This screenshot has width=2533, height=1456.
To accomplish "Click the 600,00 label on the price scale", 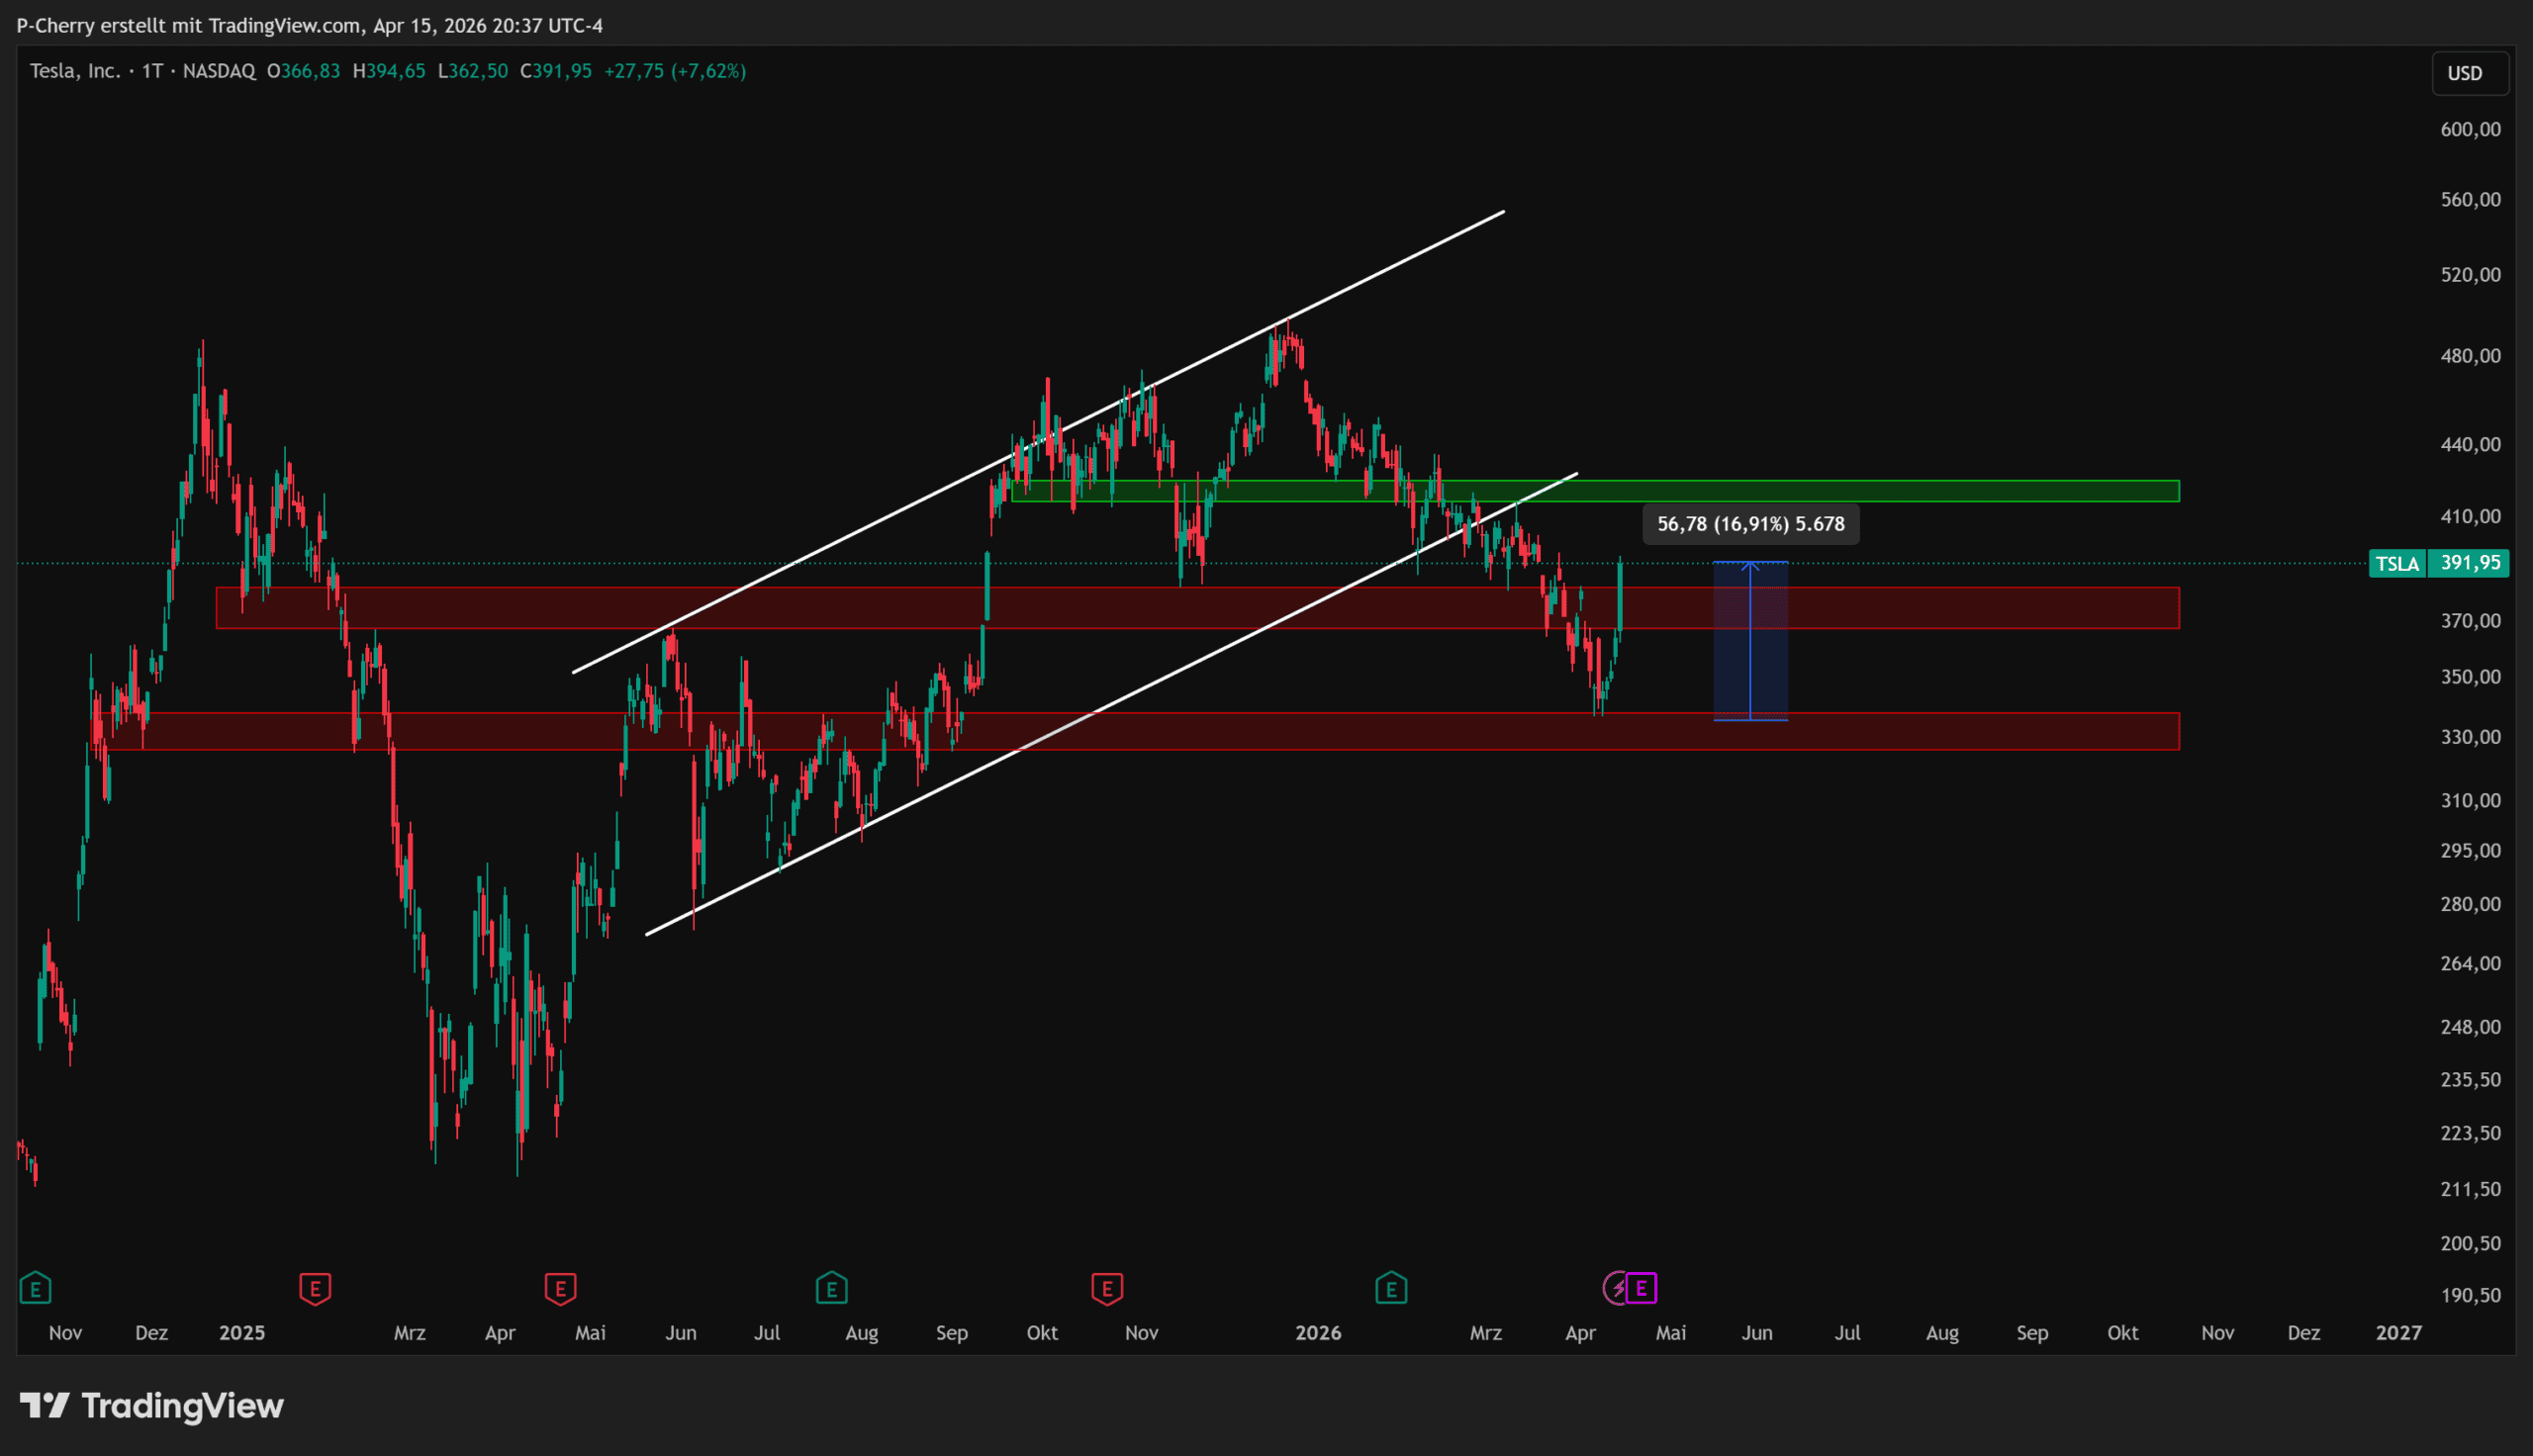I will [x=2470, y=129].
